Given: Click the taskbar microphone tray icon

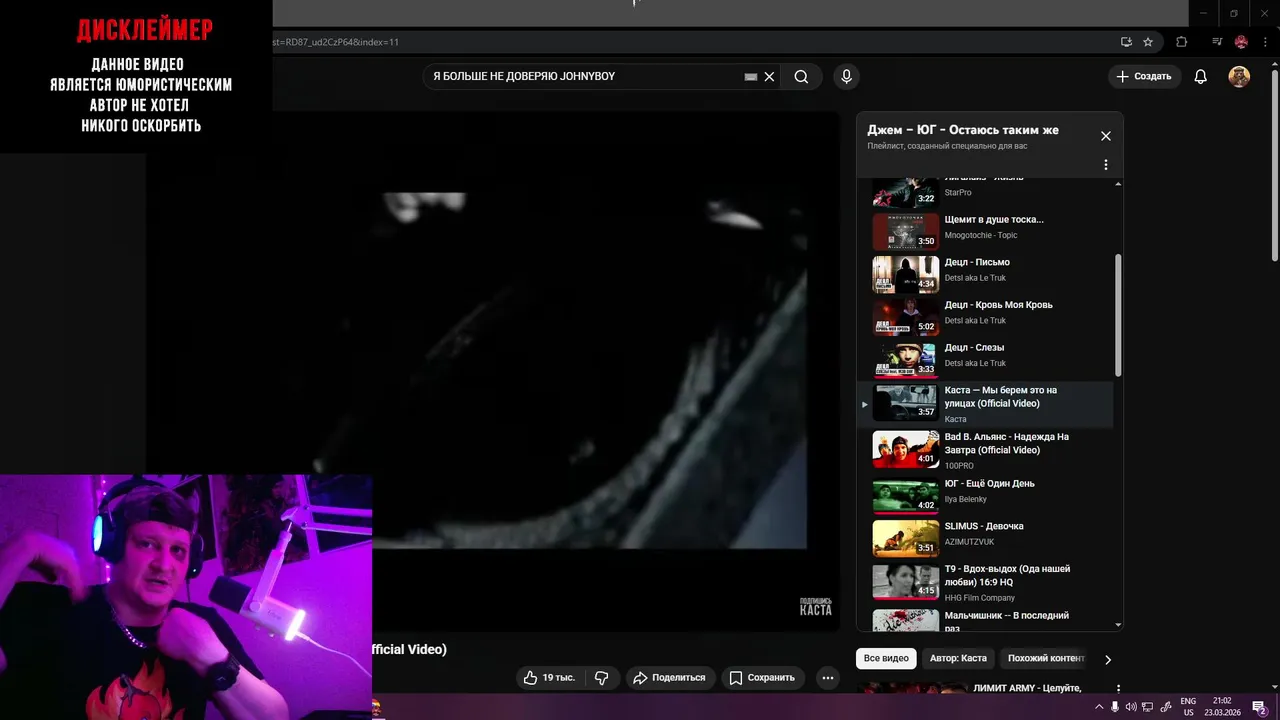Looking at the screenshot, I should click(1115, 707).
